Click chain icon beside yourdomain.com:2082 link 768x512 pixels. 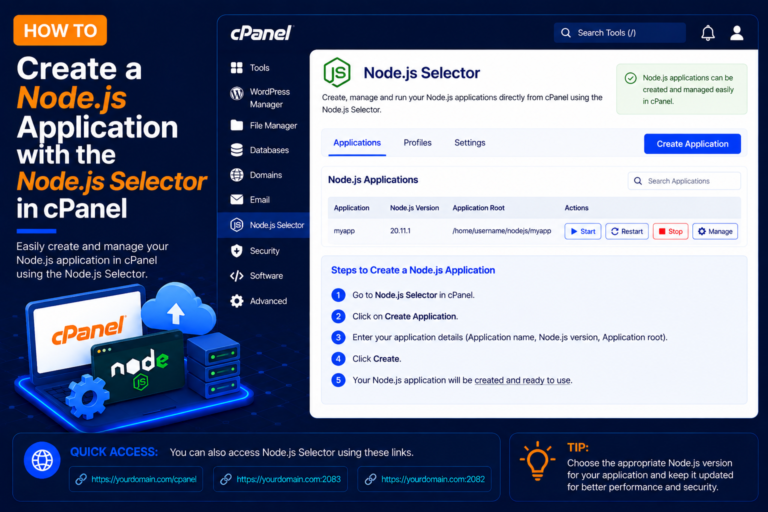click(370, 479)
